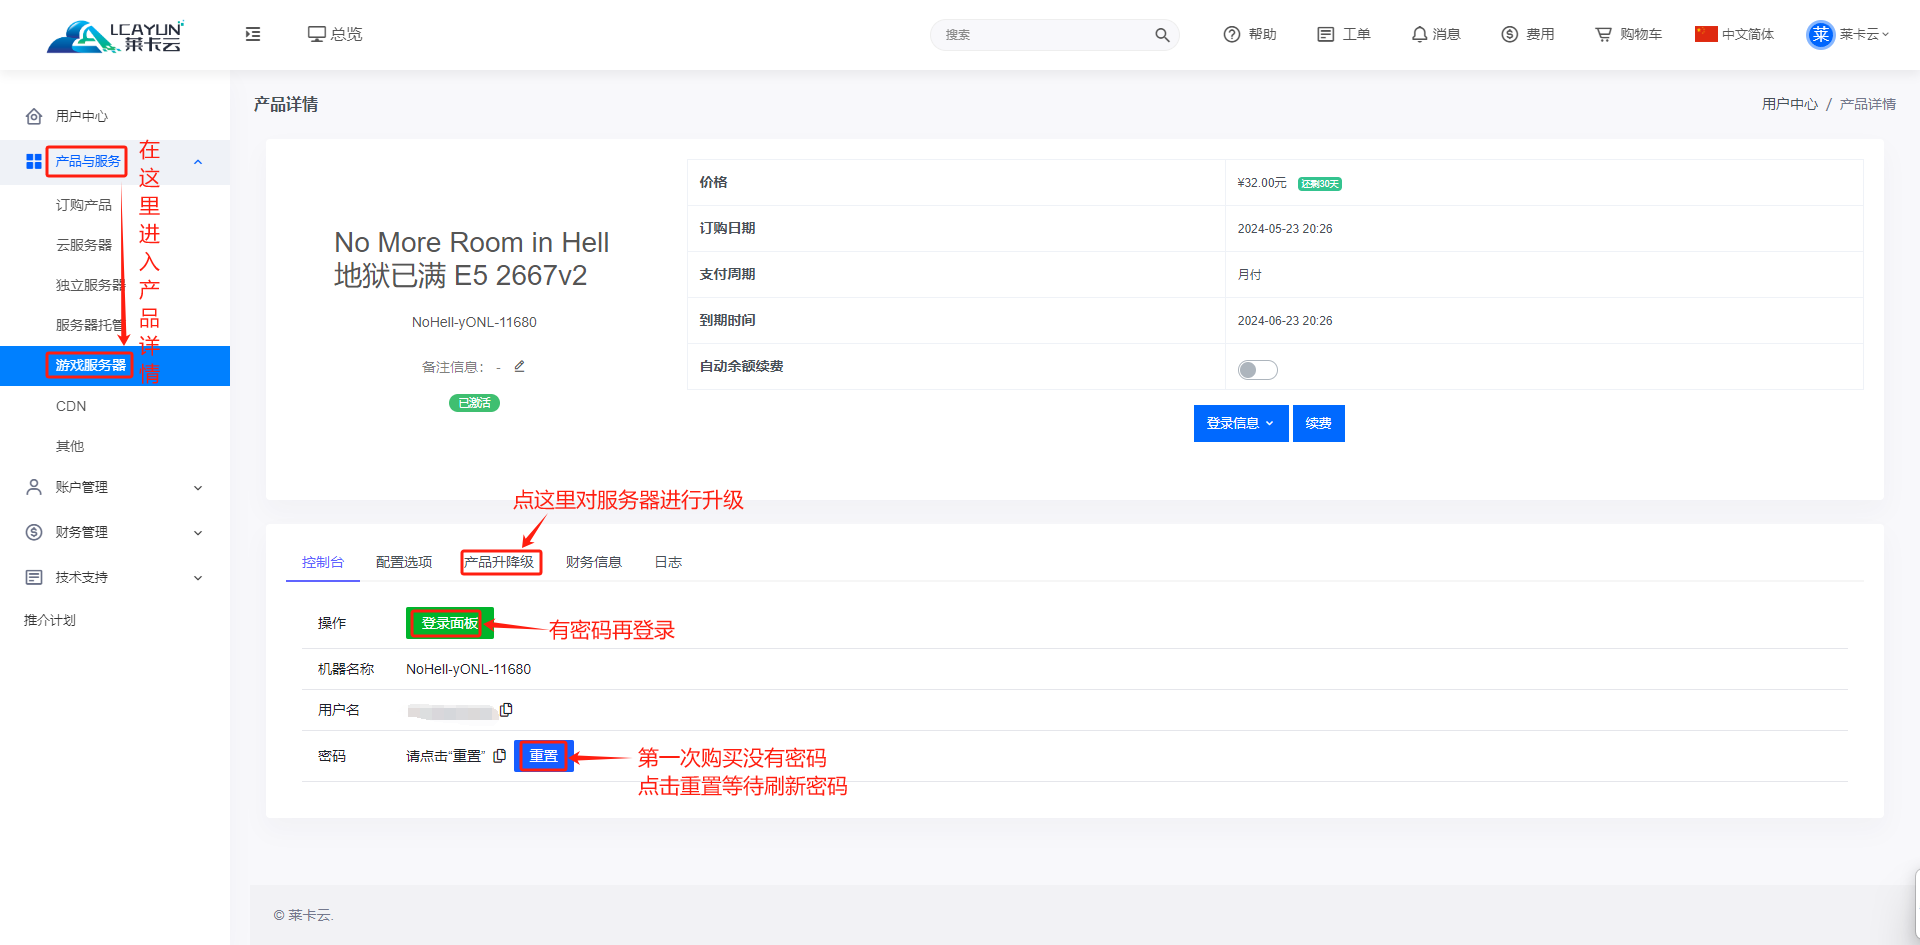Click the 用户中心 breadcrumb link

(1790, 104)
